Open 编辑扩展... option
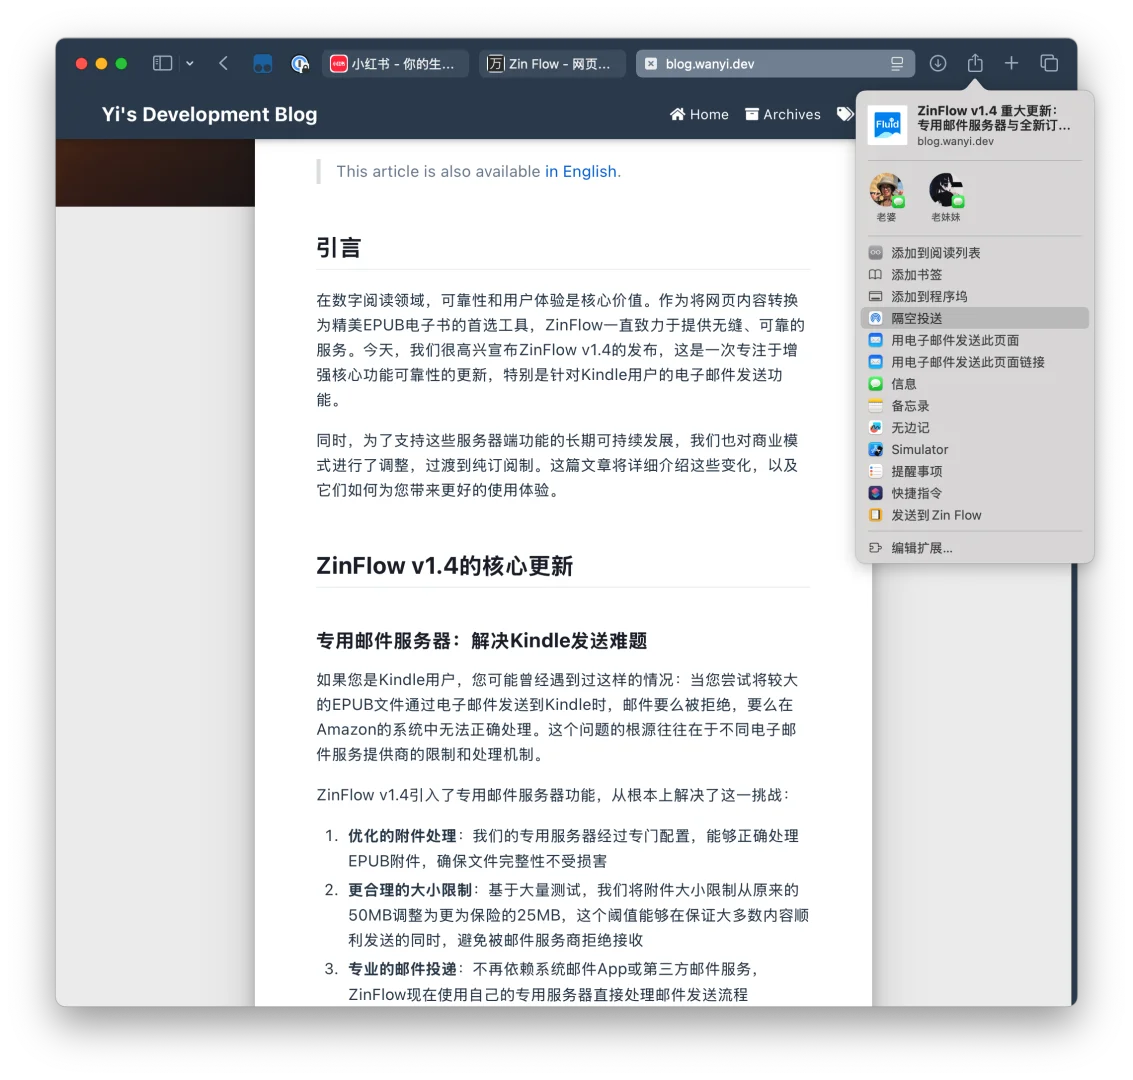The image size is (1133, 1080). (975, 548)
